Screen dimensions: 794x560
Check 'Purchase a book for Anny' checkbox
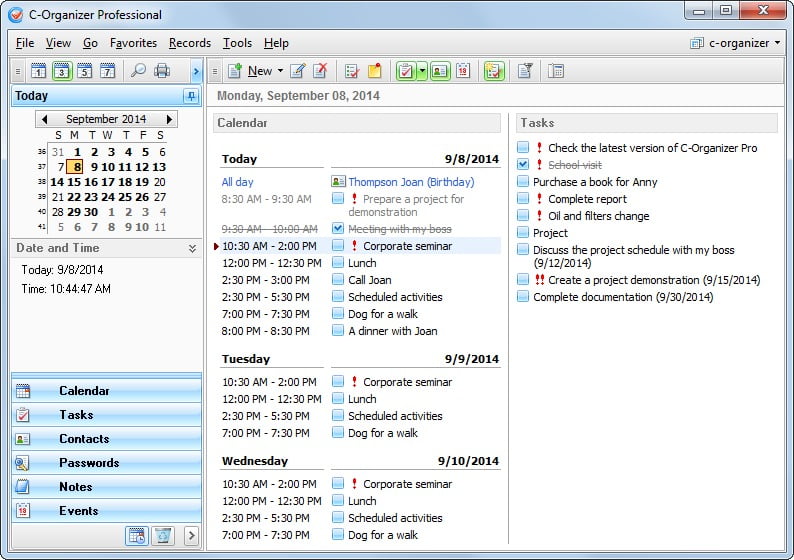pyautogui.click(x=523, y=181)
